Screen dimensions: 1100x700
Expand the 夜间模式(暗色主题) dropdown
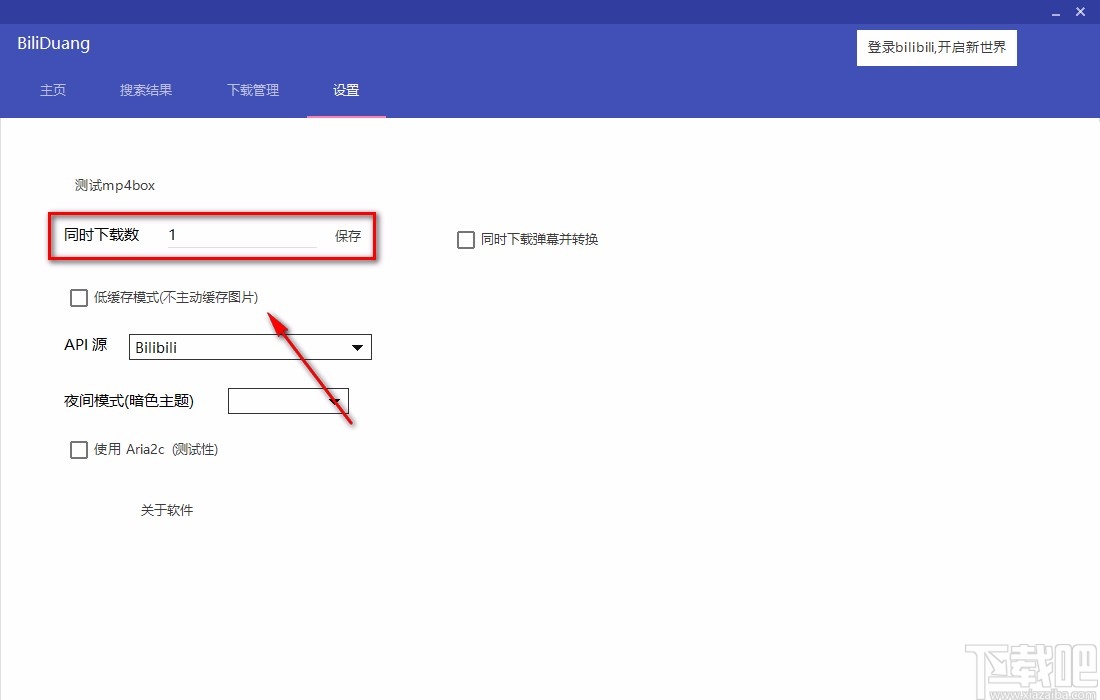point(288,400)
